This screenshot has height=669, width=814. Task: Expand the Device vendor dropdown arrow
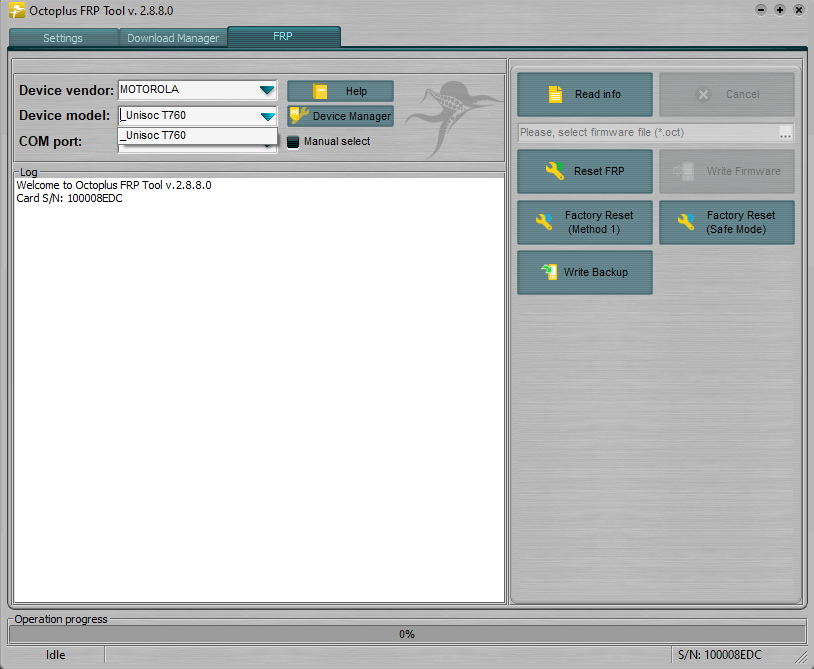pos(266,90)
